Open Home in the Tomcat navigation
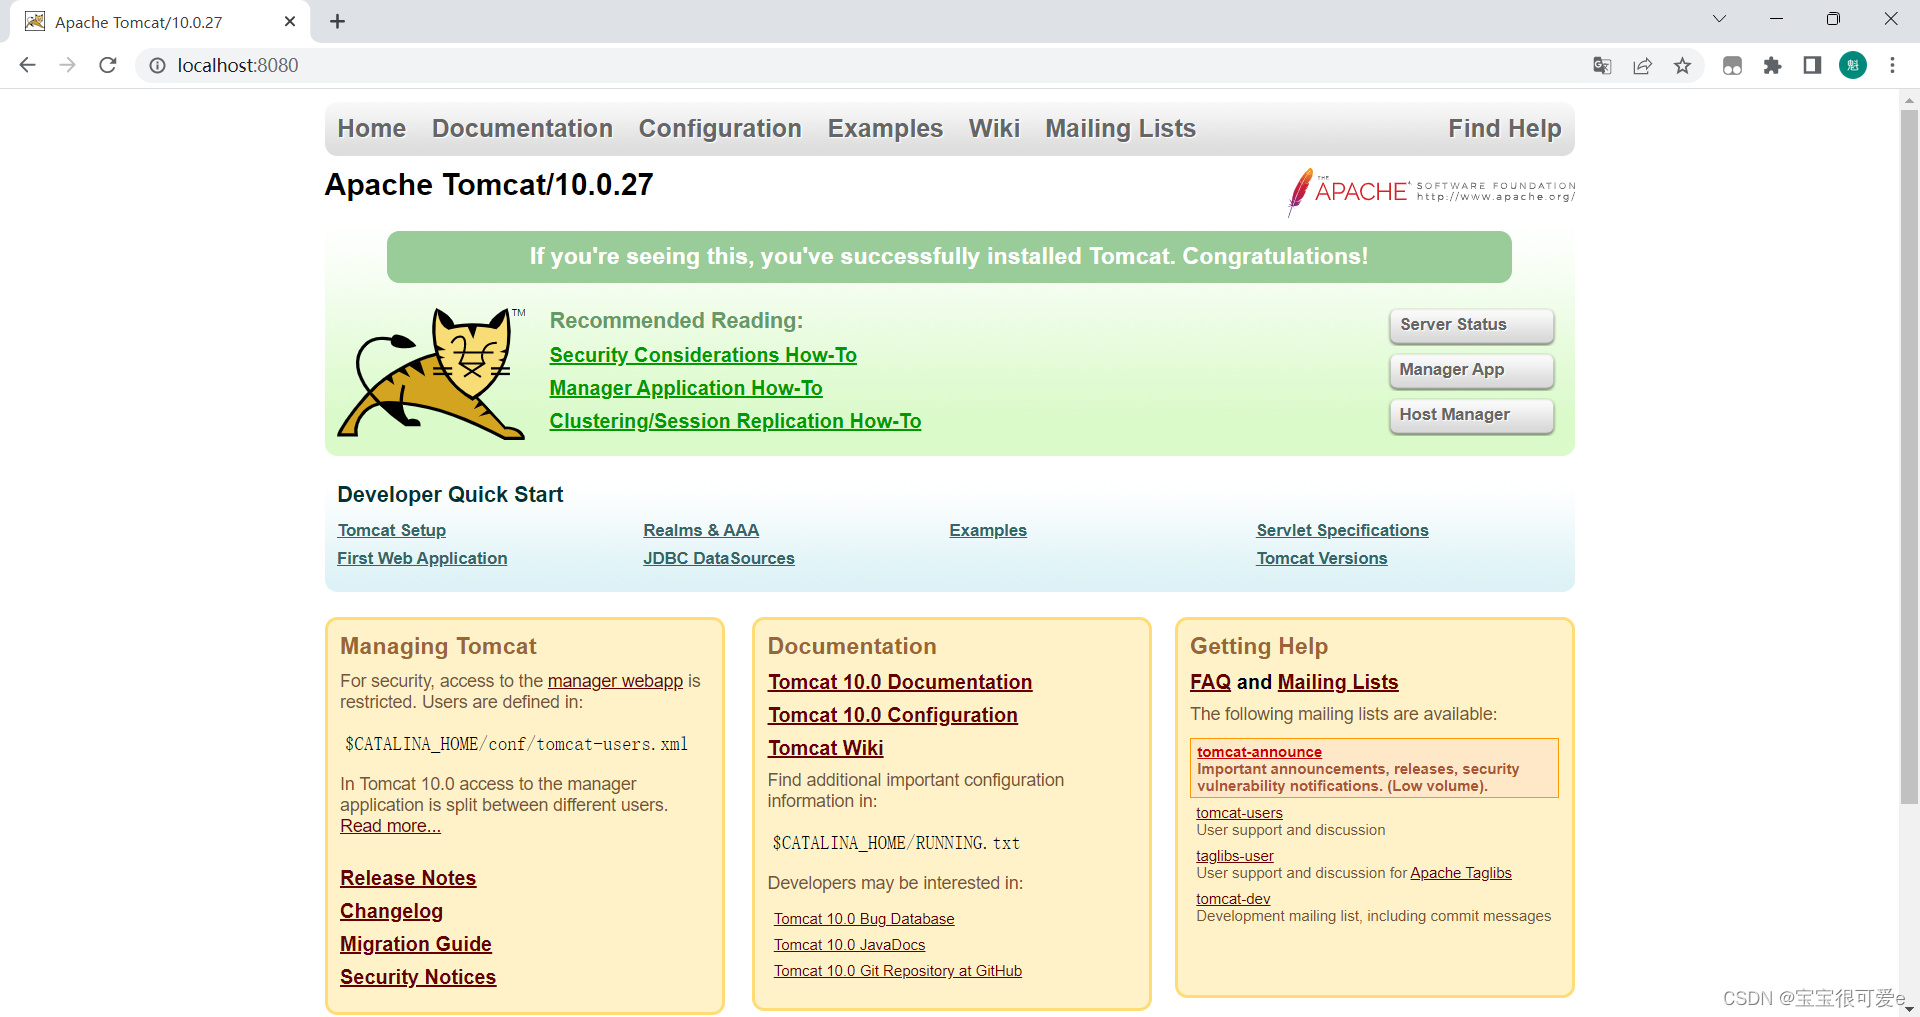This screenshot has width=1920, height=1017. coord(371,129)
